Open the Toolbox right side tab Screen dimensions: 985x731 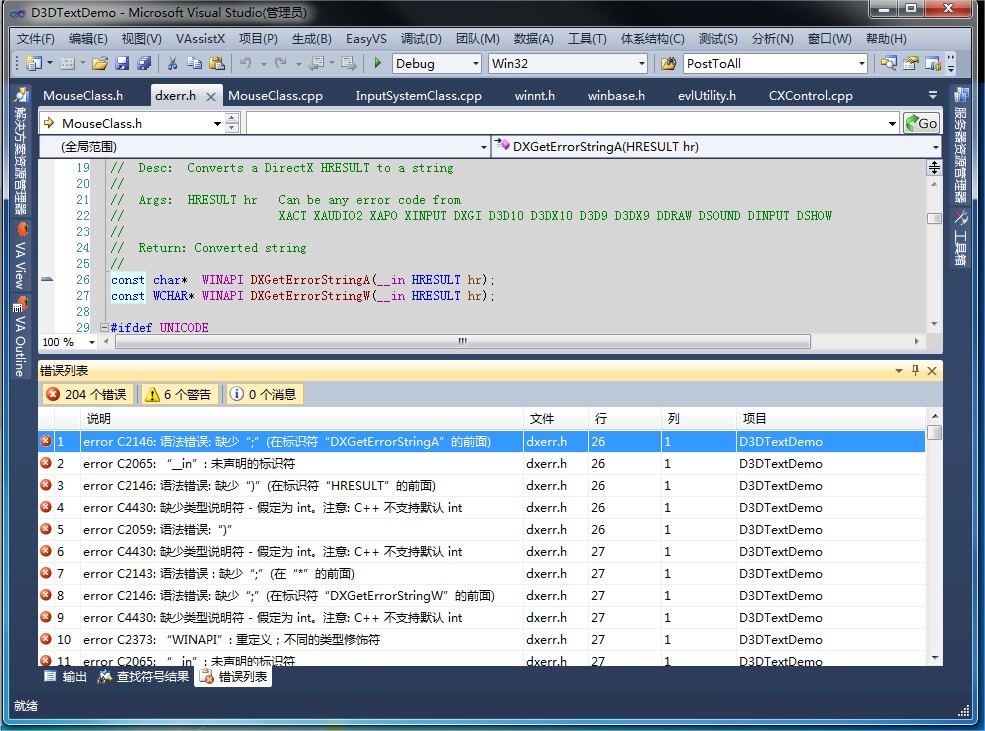(x=961, y=238)
